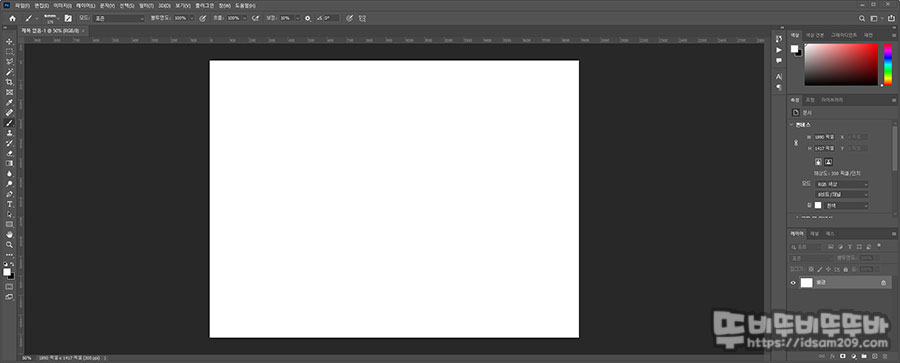Select the Hand tool
Viewport: 900px width, 363px height.
(x=9, y=234)
